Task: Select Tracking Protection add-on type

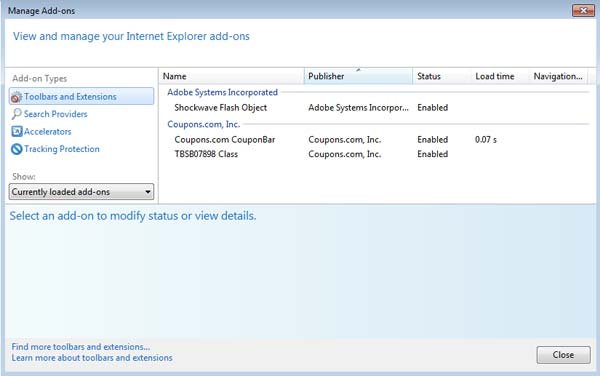Action: (x=62, y=149)
